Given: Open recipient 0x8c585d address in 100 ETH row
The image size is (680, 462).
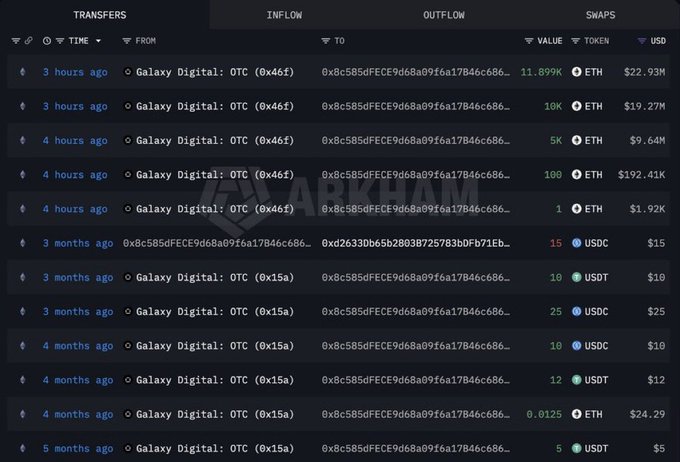Looking at the screenshot, I should coord(416,175).
